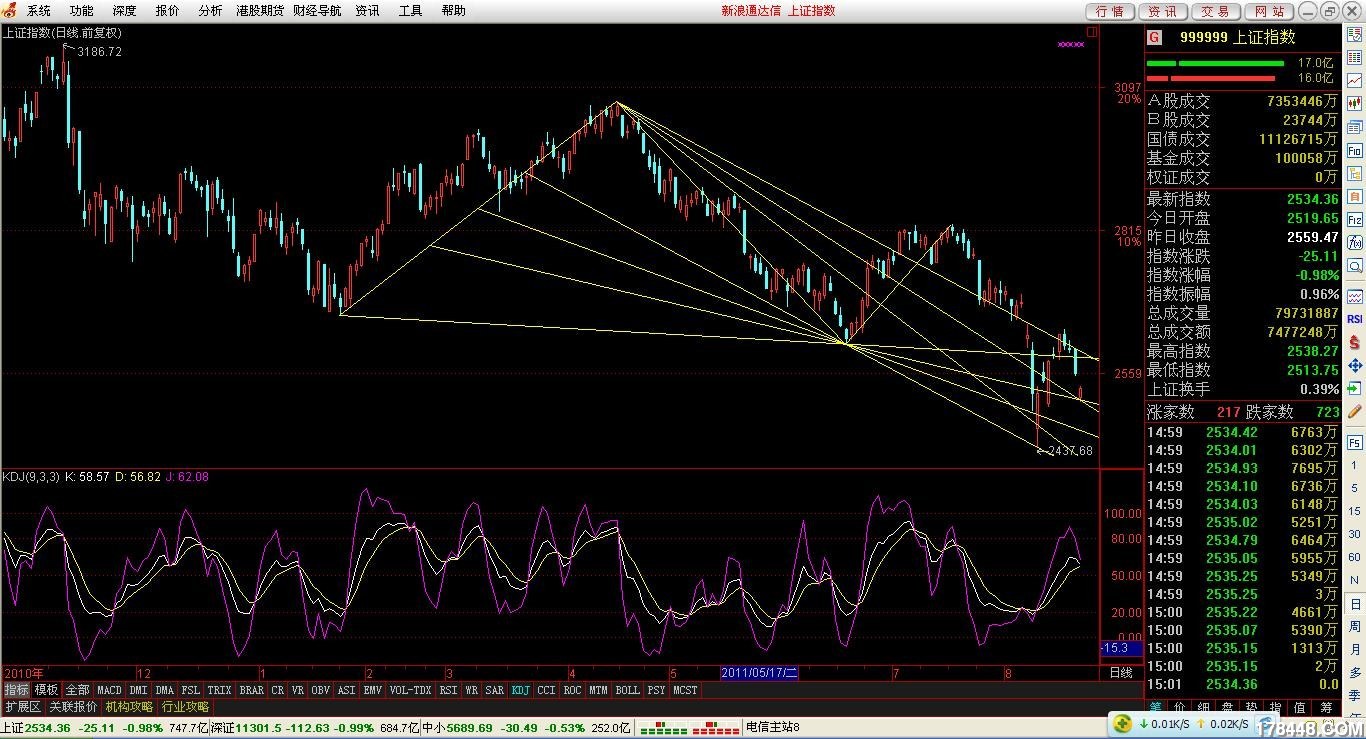1366x739 pixels.
Task: Click the green arrow exit sidebar icon
Action: pos(1354,390)
